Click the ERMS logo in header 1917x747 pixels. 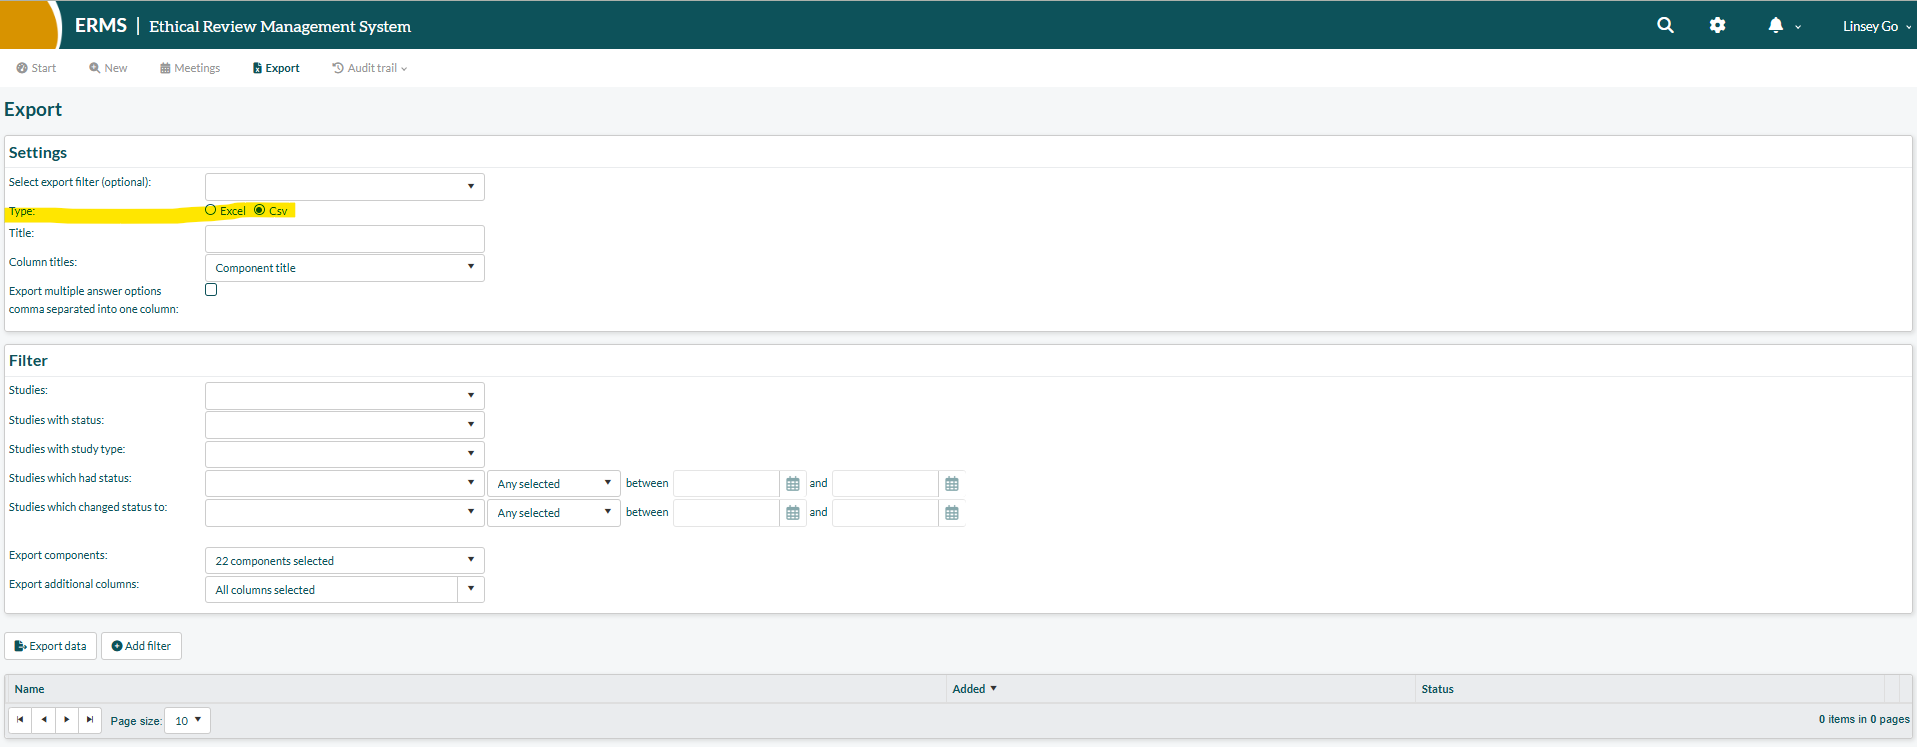(x=101, y=25)
